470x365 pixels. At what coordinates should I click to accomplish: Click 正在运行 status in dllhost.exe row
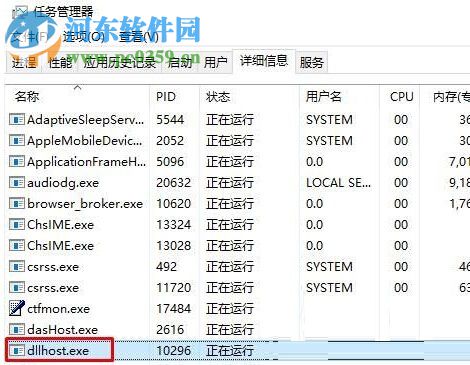click(x=230, y=351)
